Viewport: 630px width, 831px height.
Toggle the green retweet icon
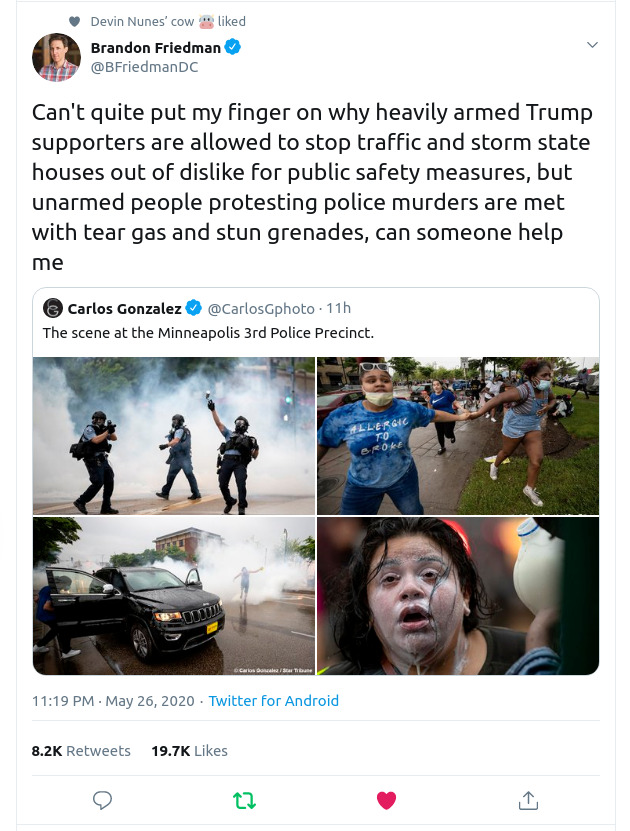point(244,800)
